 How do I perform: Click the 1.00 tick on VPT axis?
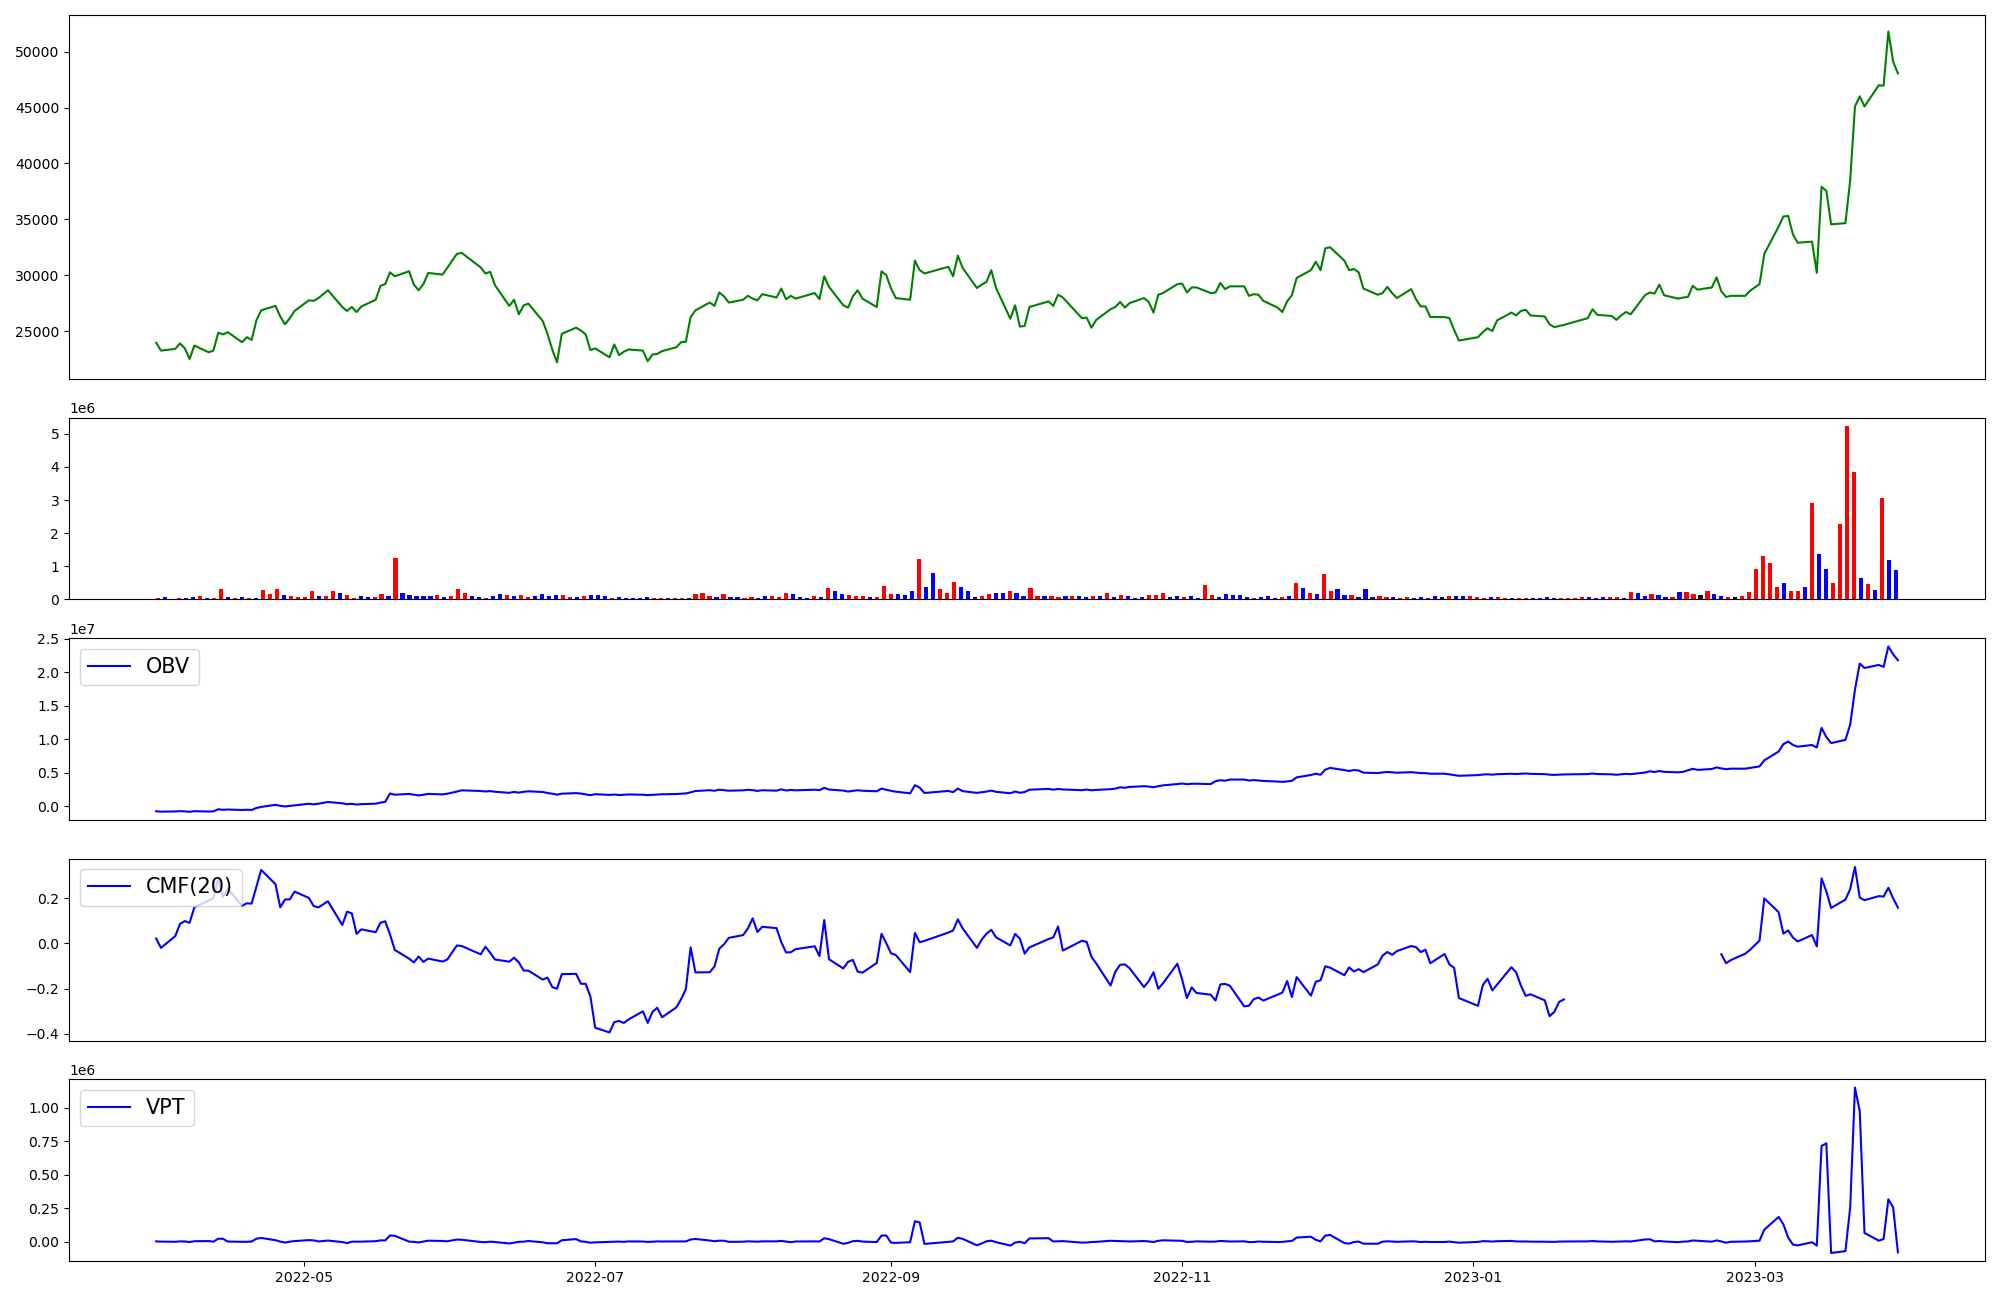point(42,1109)
